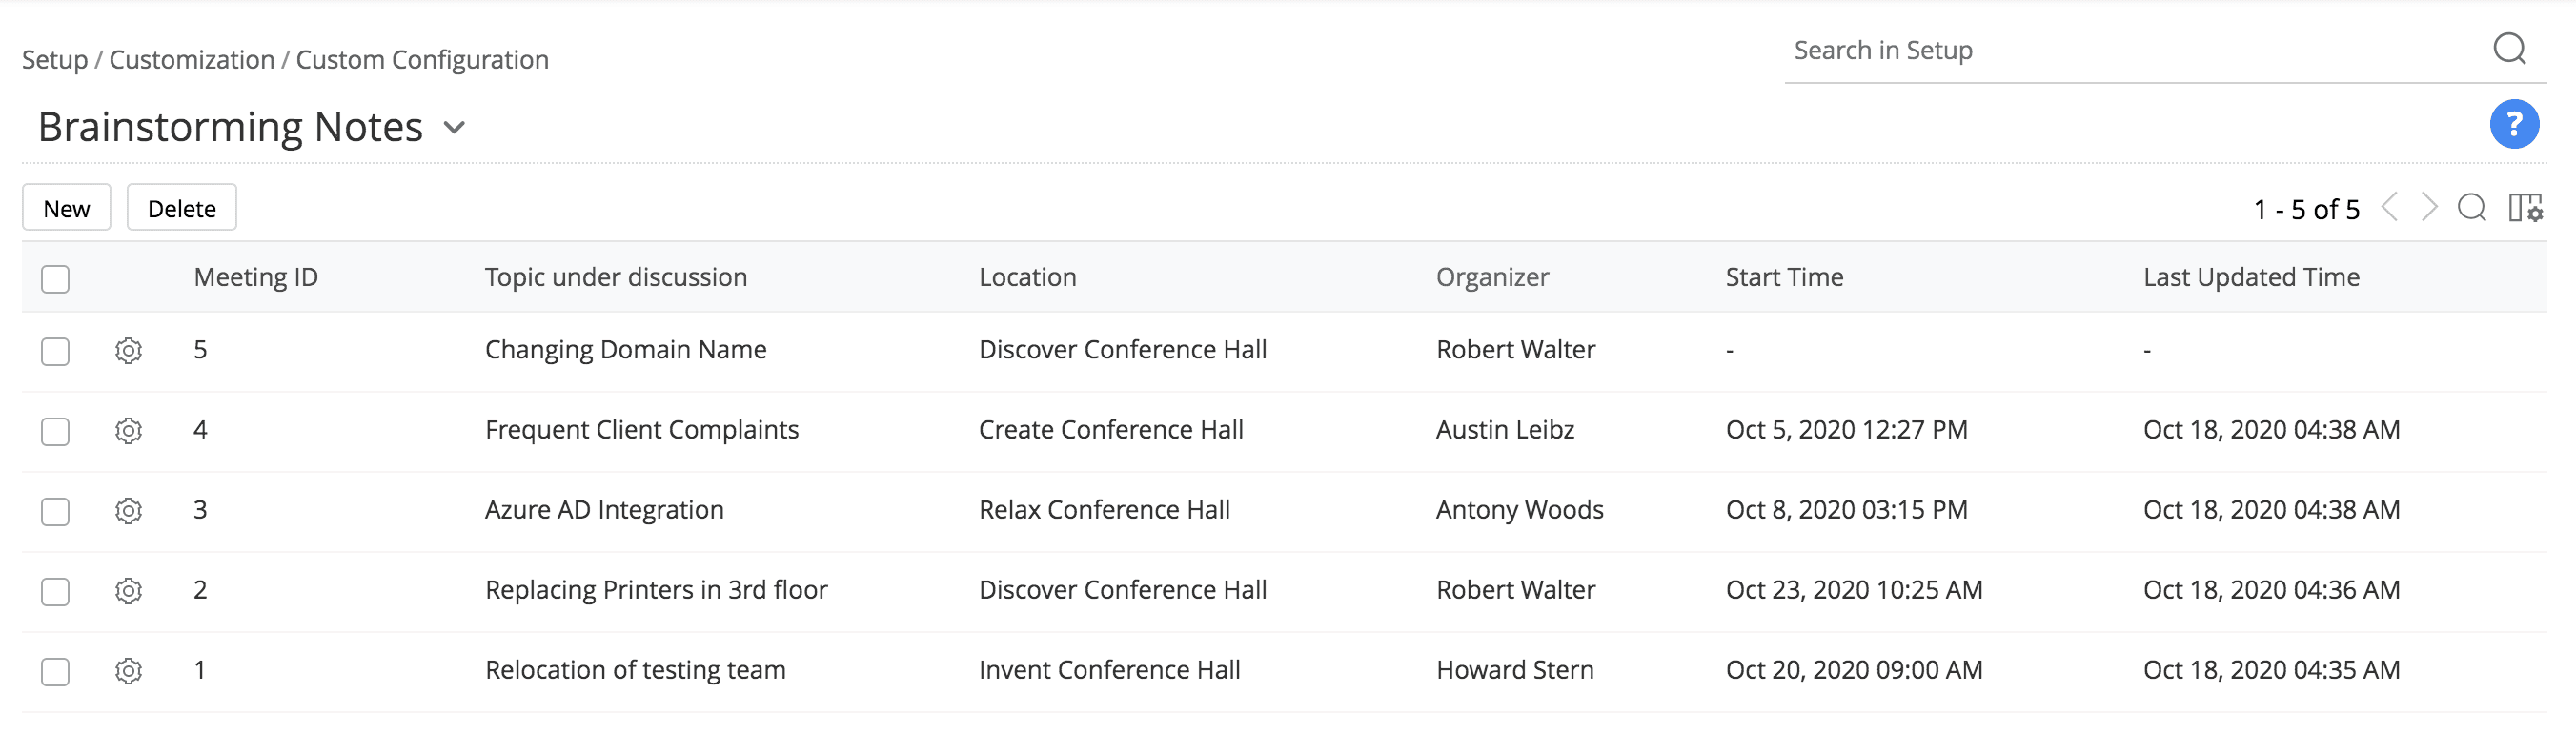Expand the Brainstorming Notes dropdown arrow
The width and height of the screenshot is (2576, 735).
[454, 128]
